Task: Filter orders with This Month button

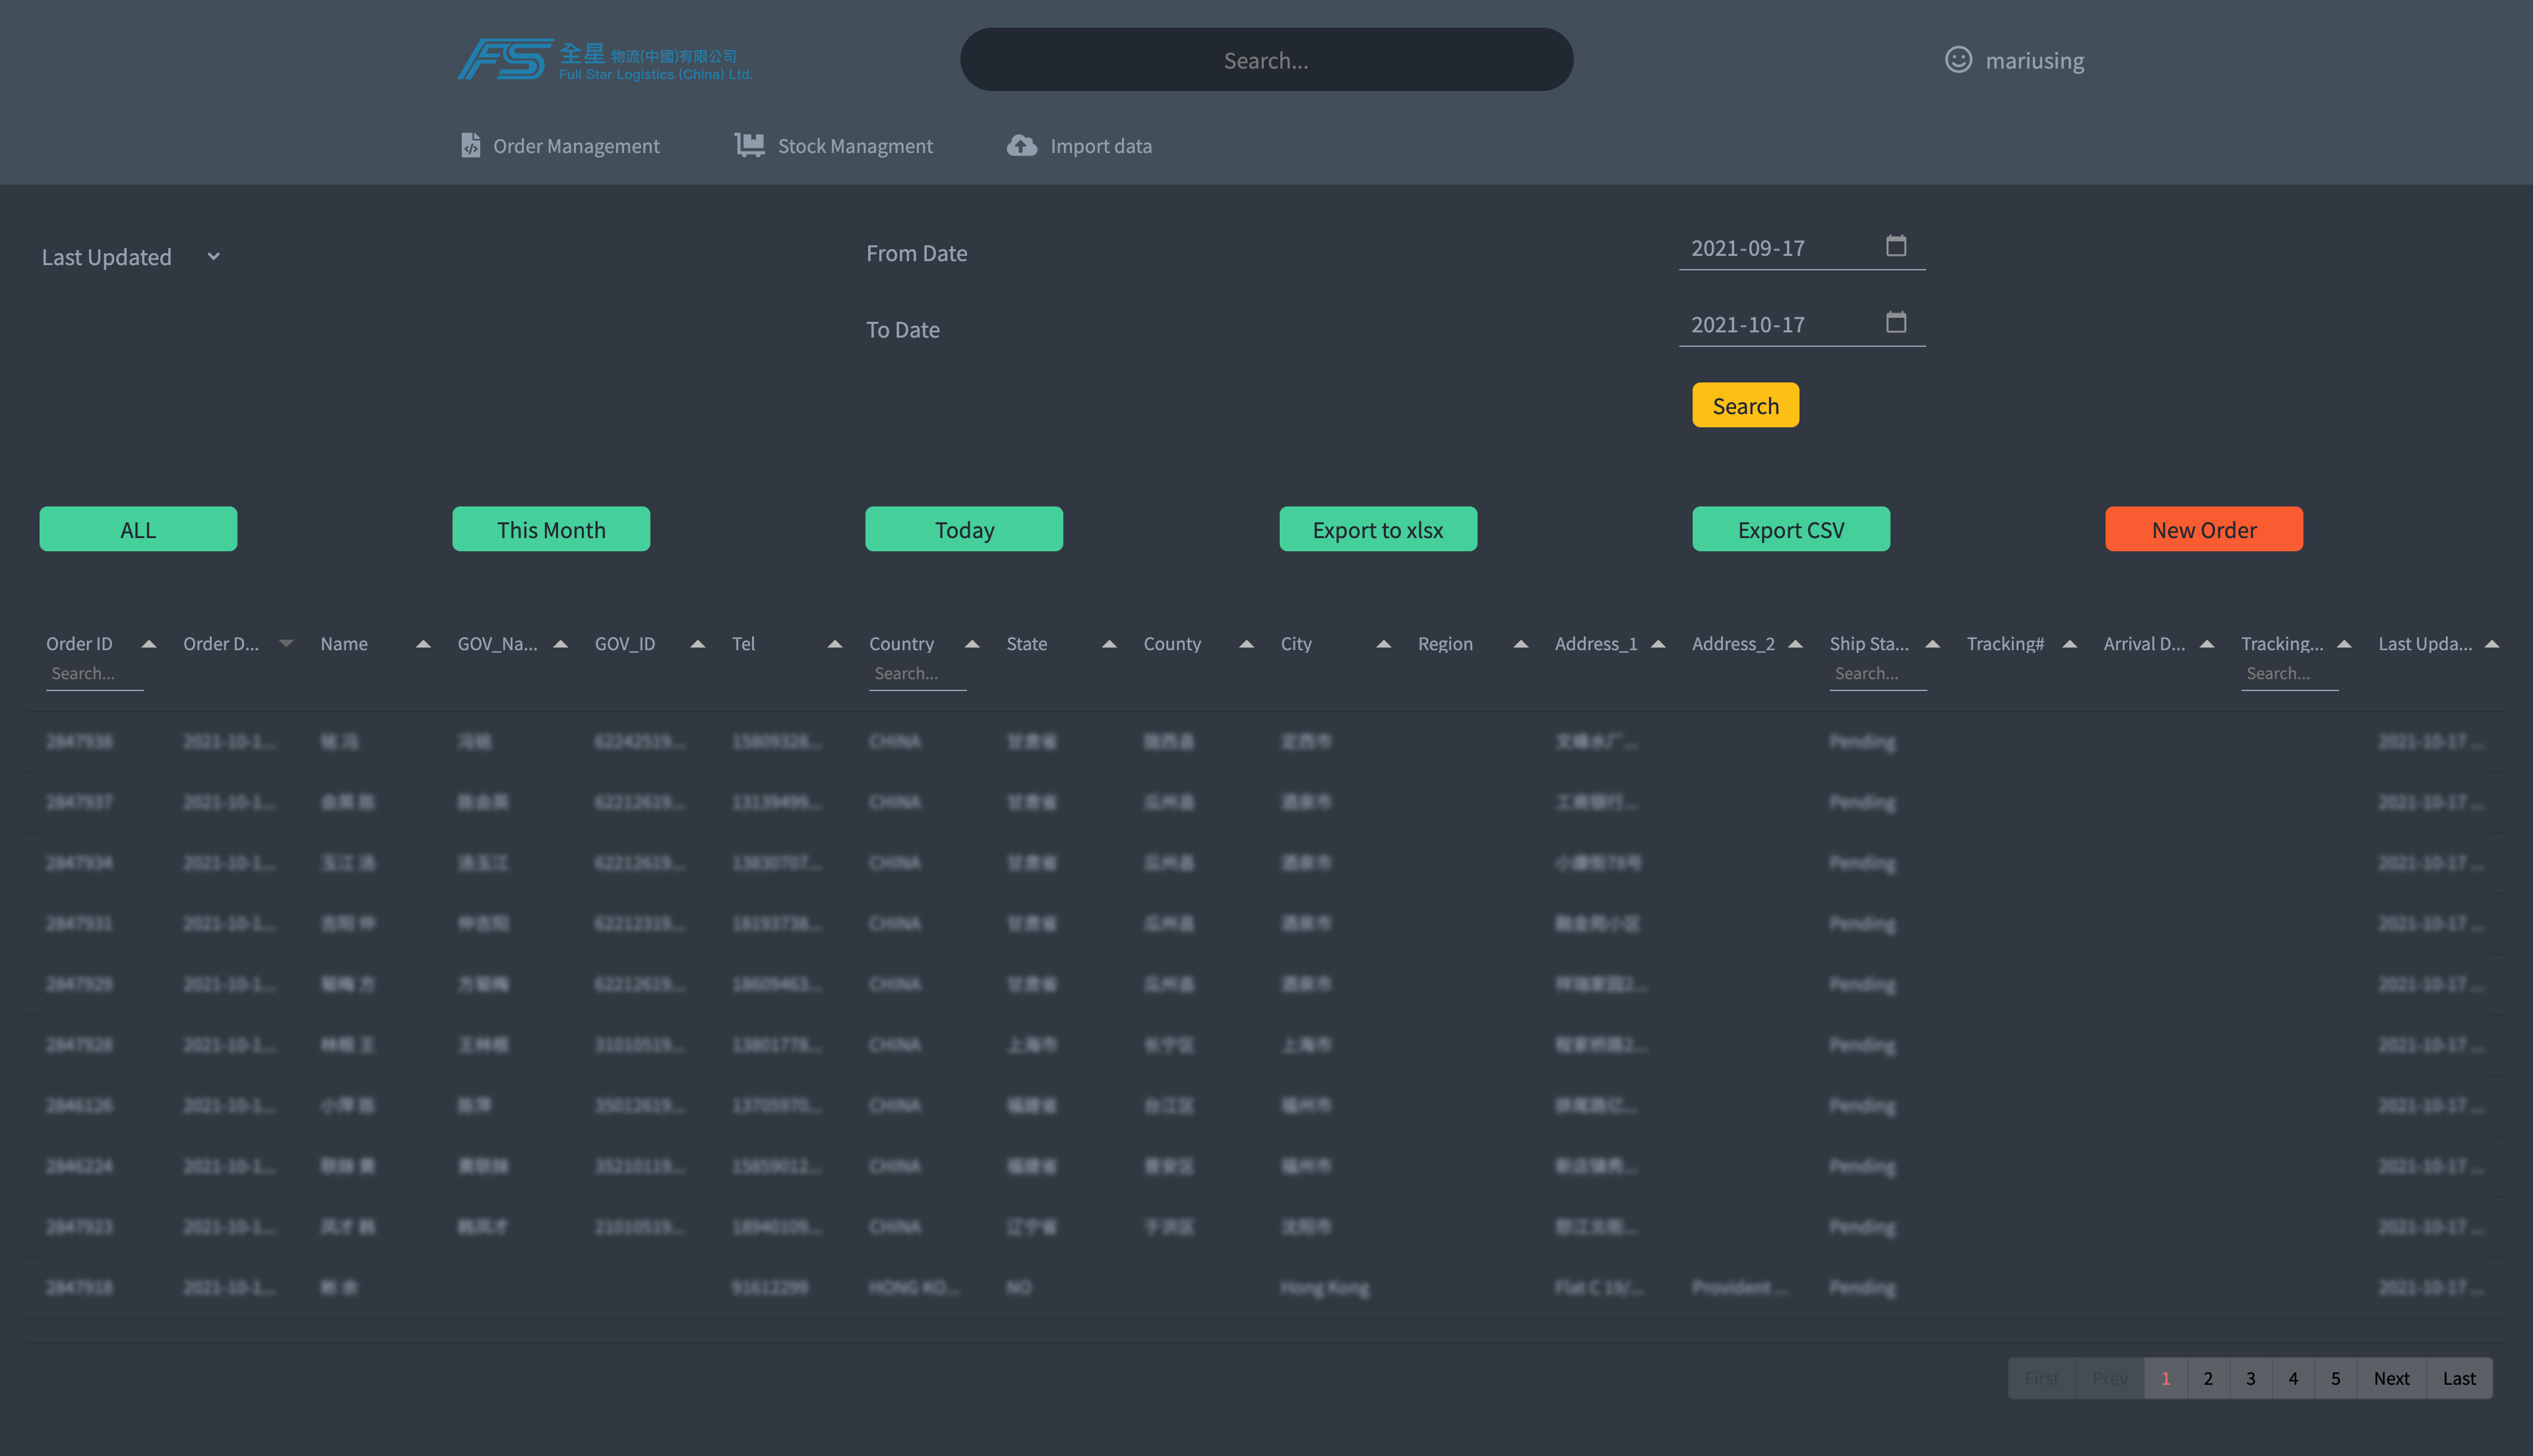Action: point(551,529)
